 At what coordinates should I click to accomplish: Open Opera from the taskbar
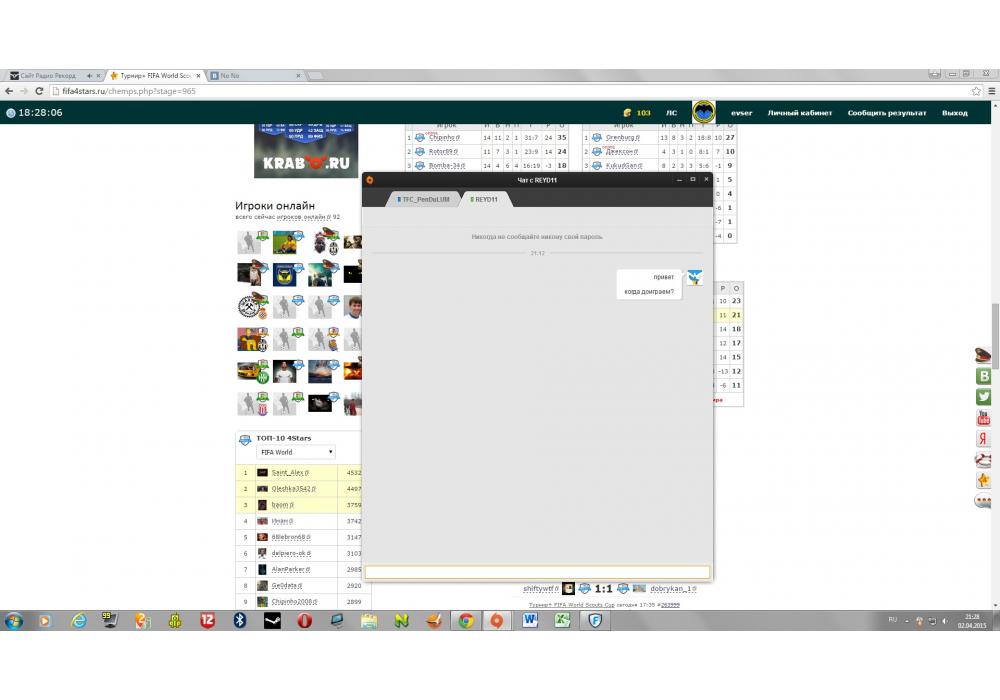(305, 620)
